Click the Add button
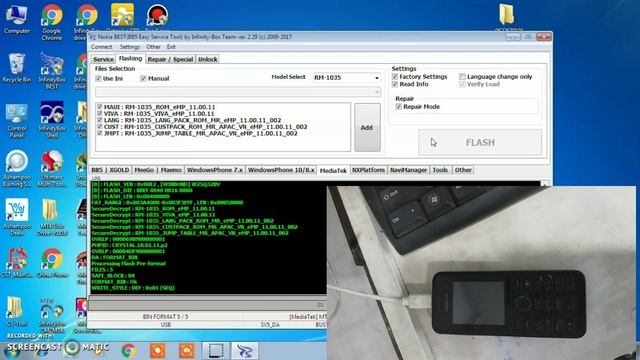The height and width of the screenshot is (360, 640). point(367,127)
